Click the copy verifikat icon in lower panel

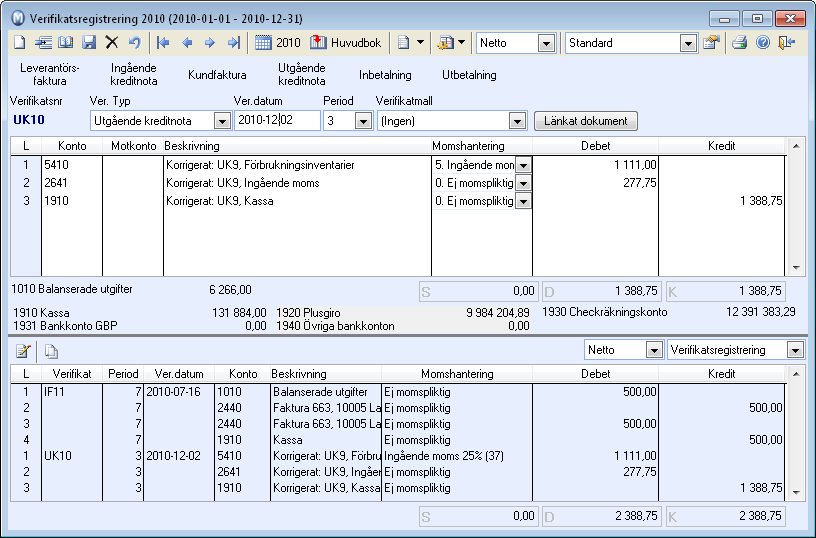click(51, 351)
